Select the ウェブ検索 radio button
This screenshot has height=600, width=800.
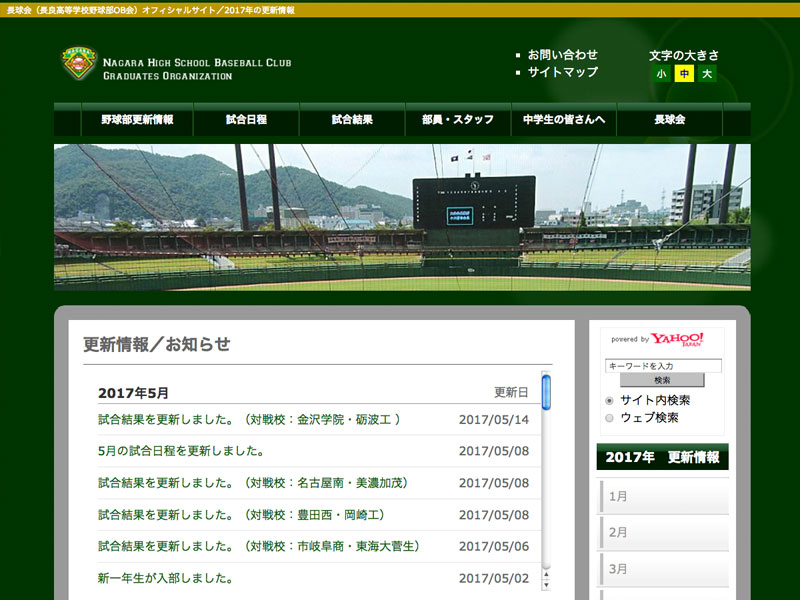610,418
